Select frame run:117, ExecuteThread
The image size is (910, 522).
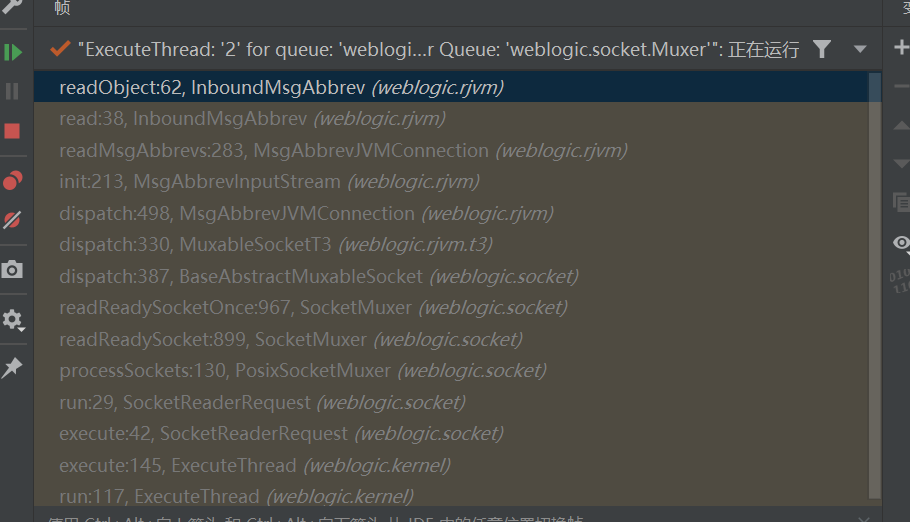pyautogui.click(x=452, y=496)
